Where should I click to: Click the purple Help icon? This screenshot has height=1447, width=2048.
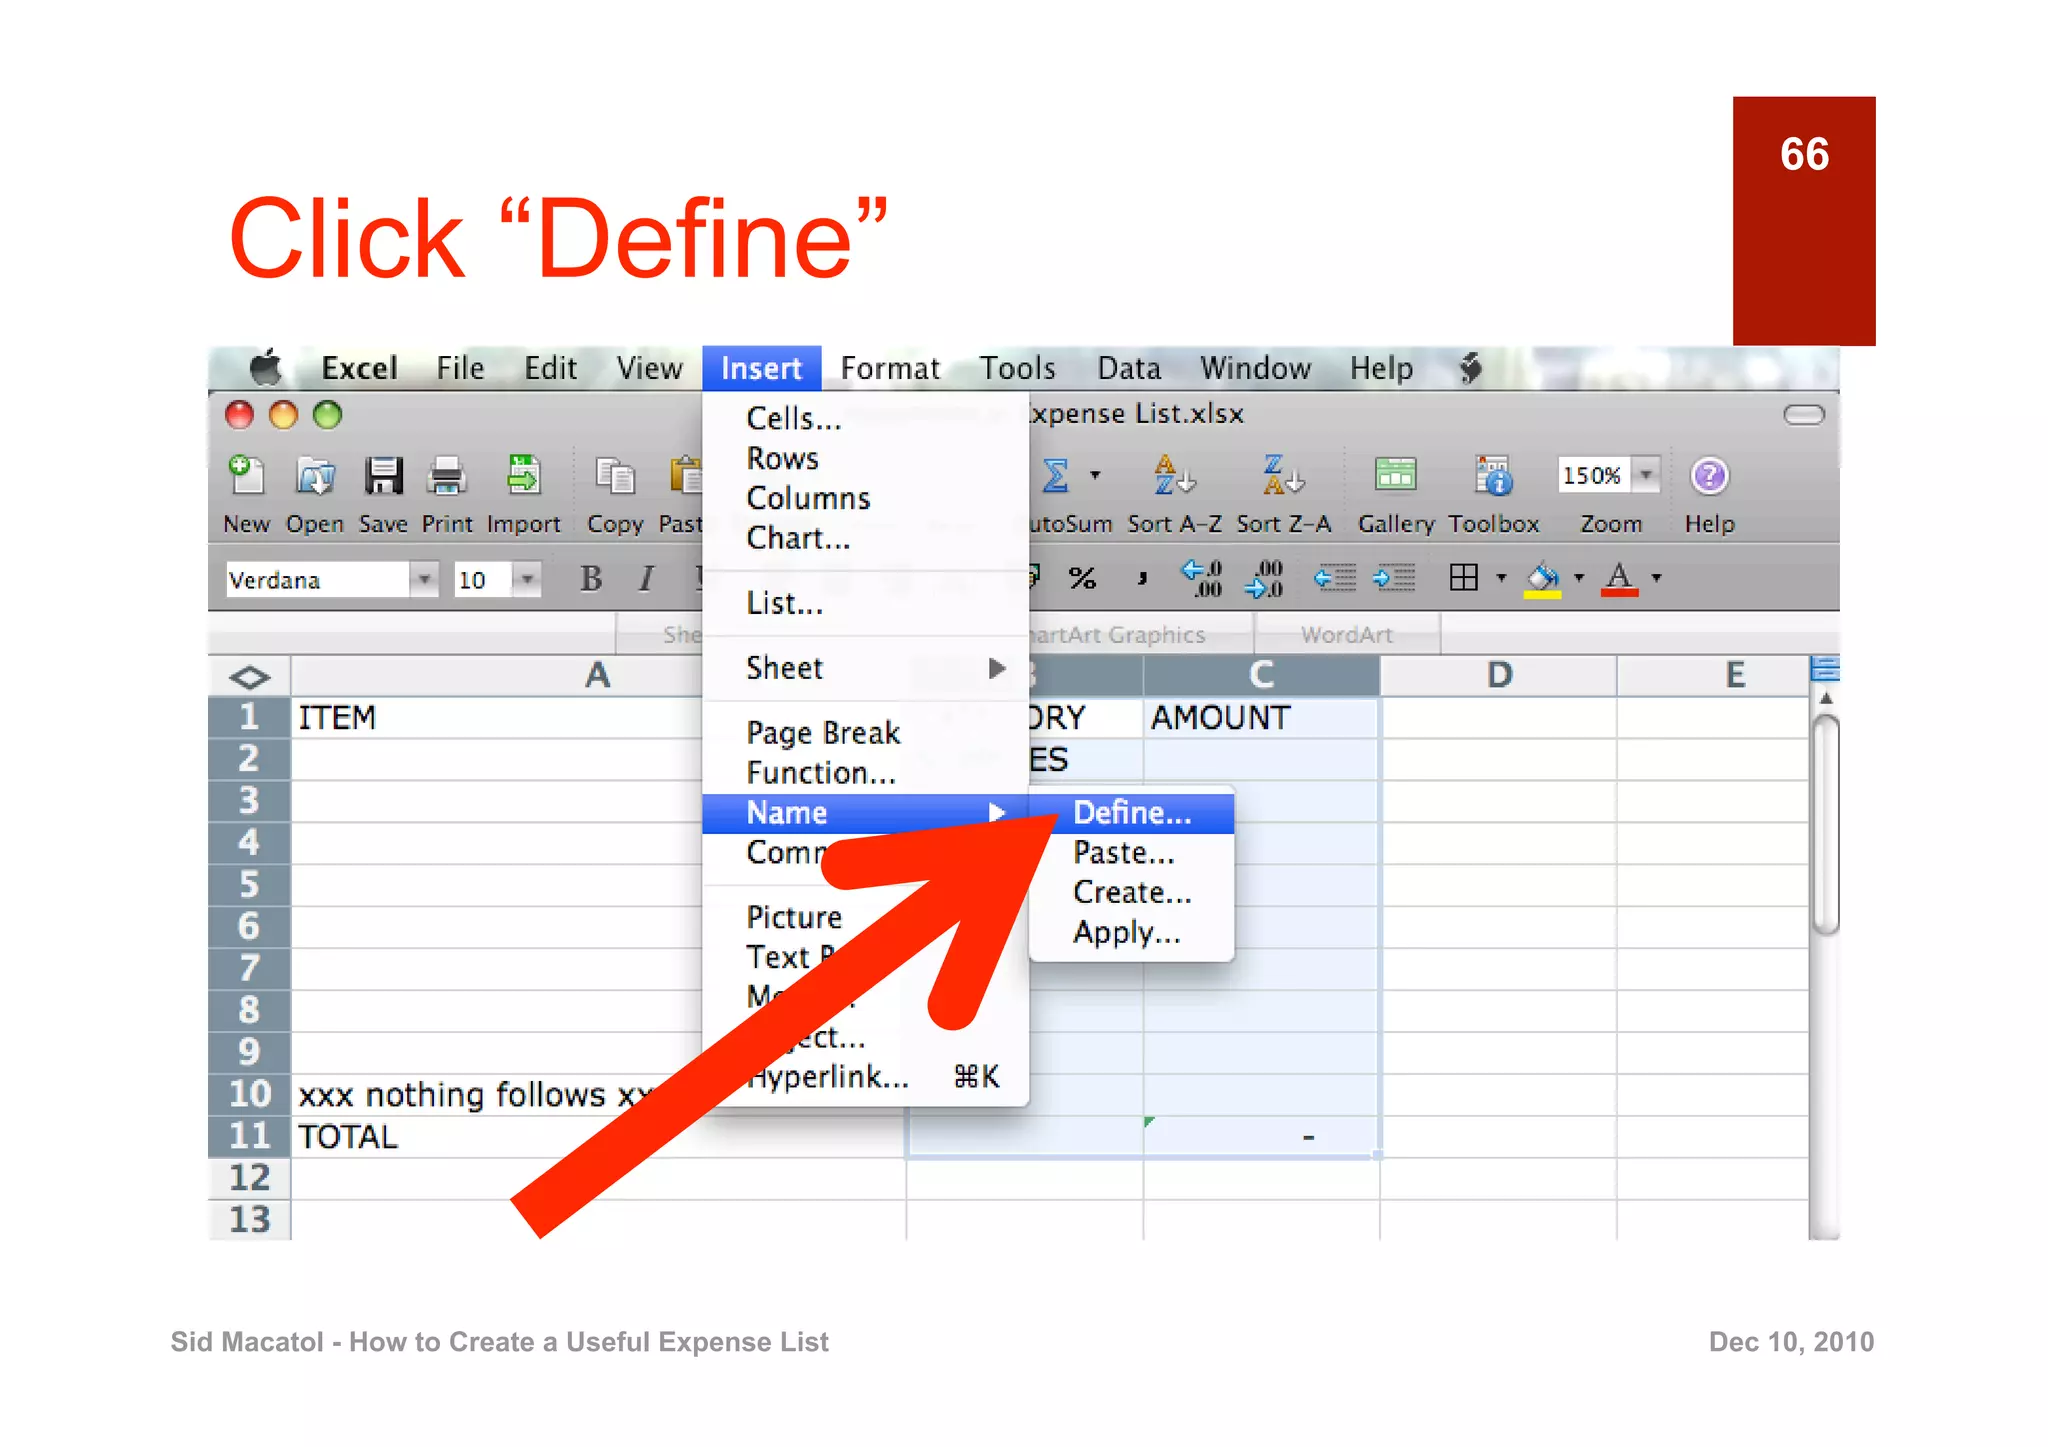(1709, 476)
